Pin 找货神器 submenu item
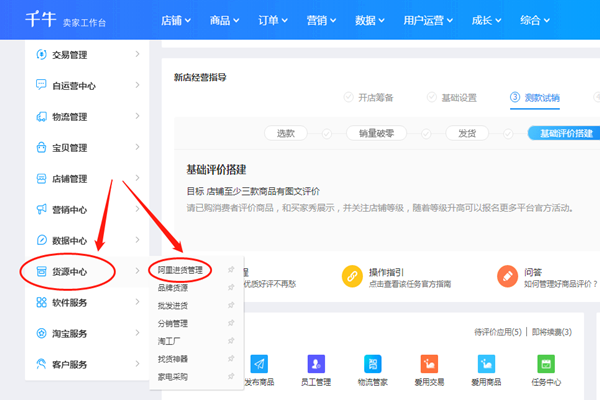 click(231, 359)
